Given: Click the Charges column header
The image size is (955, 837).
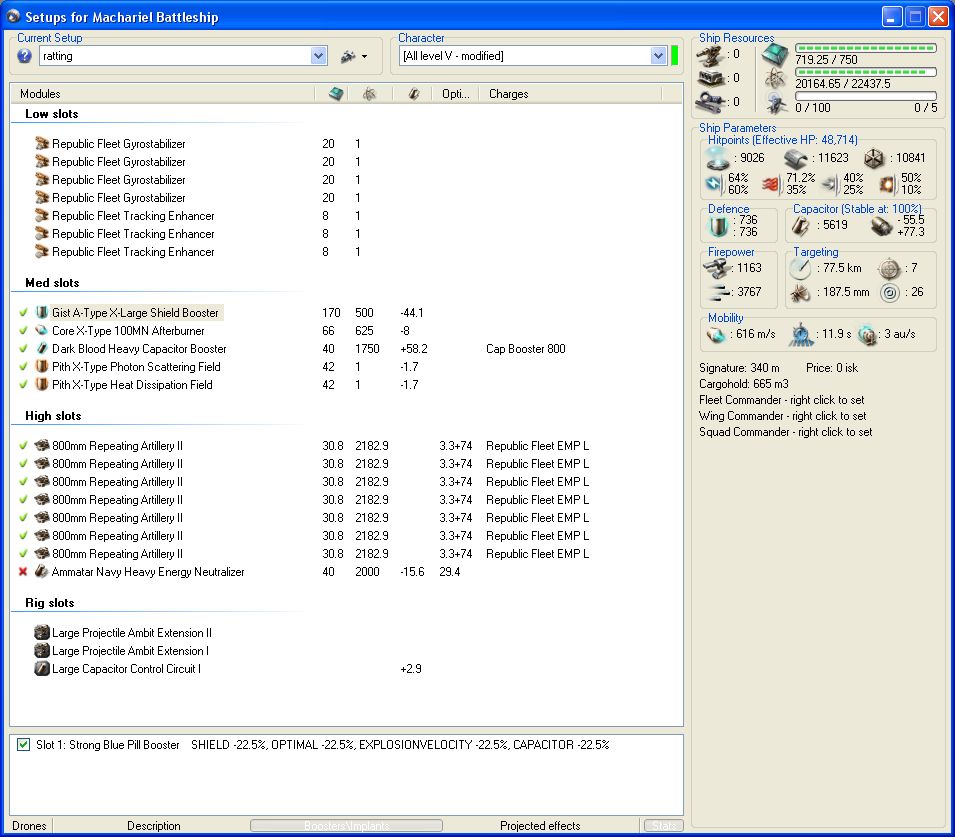Looking at the screenshot, I should click(x=508, y=94).
